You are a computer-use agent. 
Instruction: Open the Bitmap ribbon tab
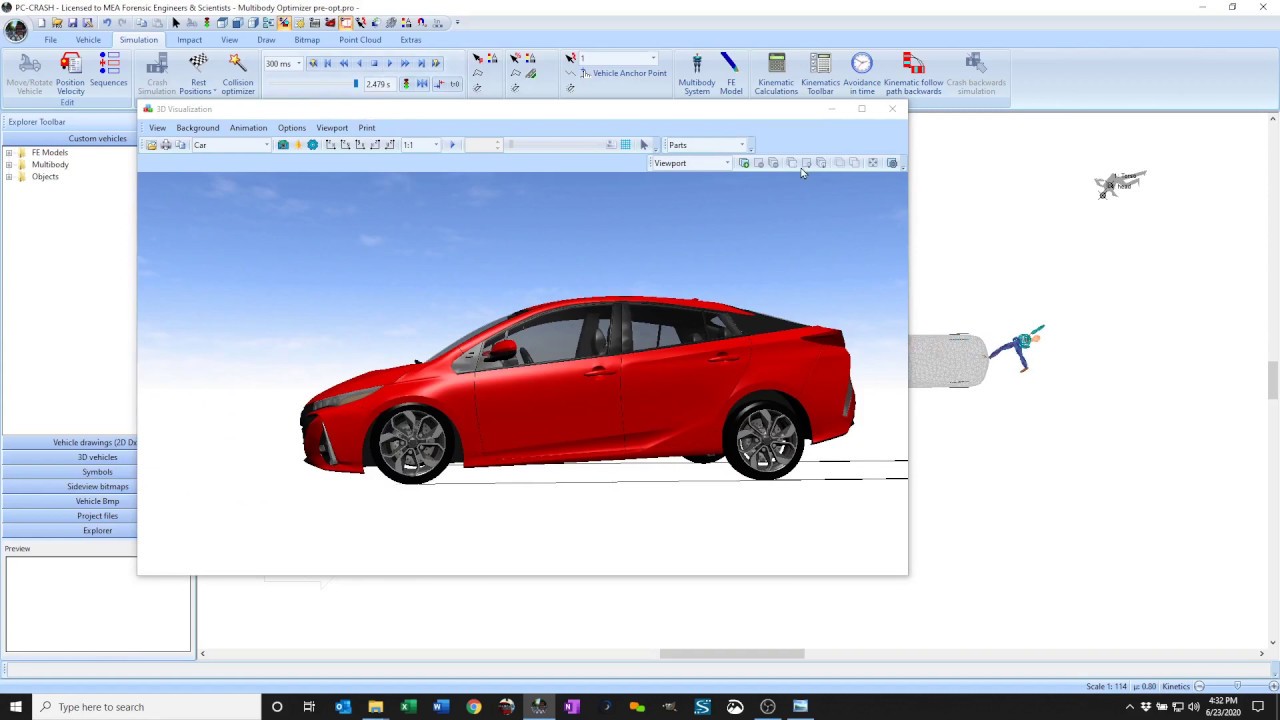pyautogui.click(x=307, y=40)
